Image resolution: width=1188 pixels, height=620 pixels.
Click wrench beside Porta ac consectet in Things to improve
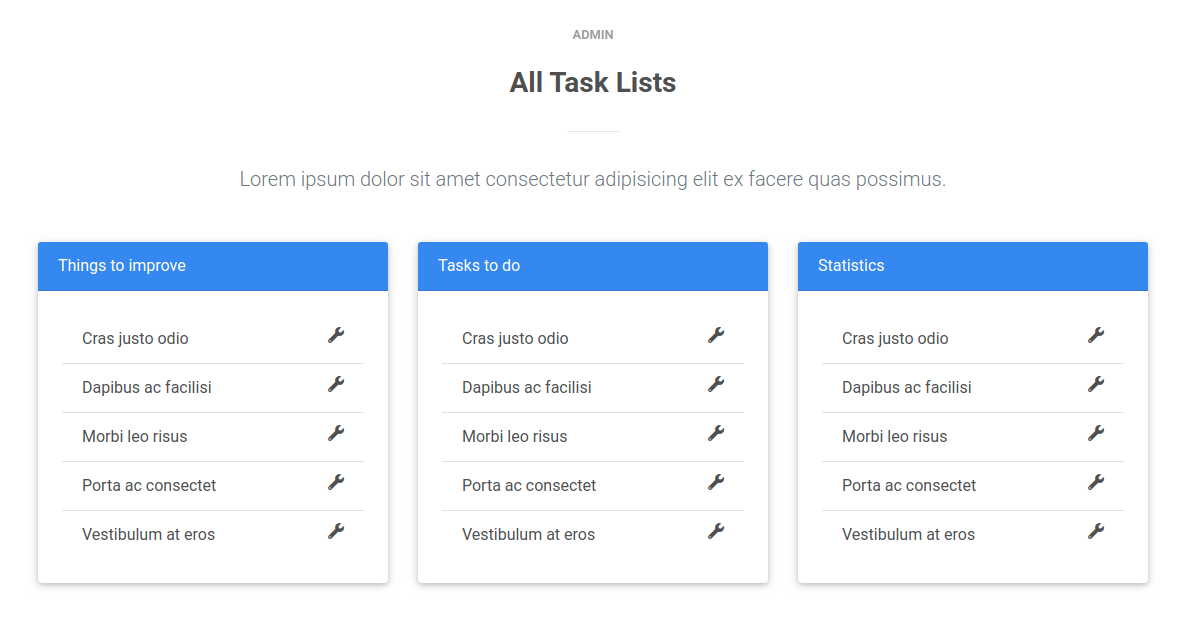tap(336, 482)
